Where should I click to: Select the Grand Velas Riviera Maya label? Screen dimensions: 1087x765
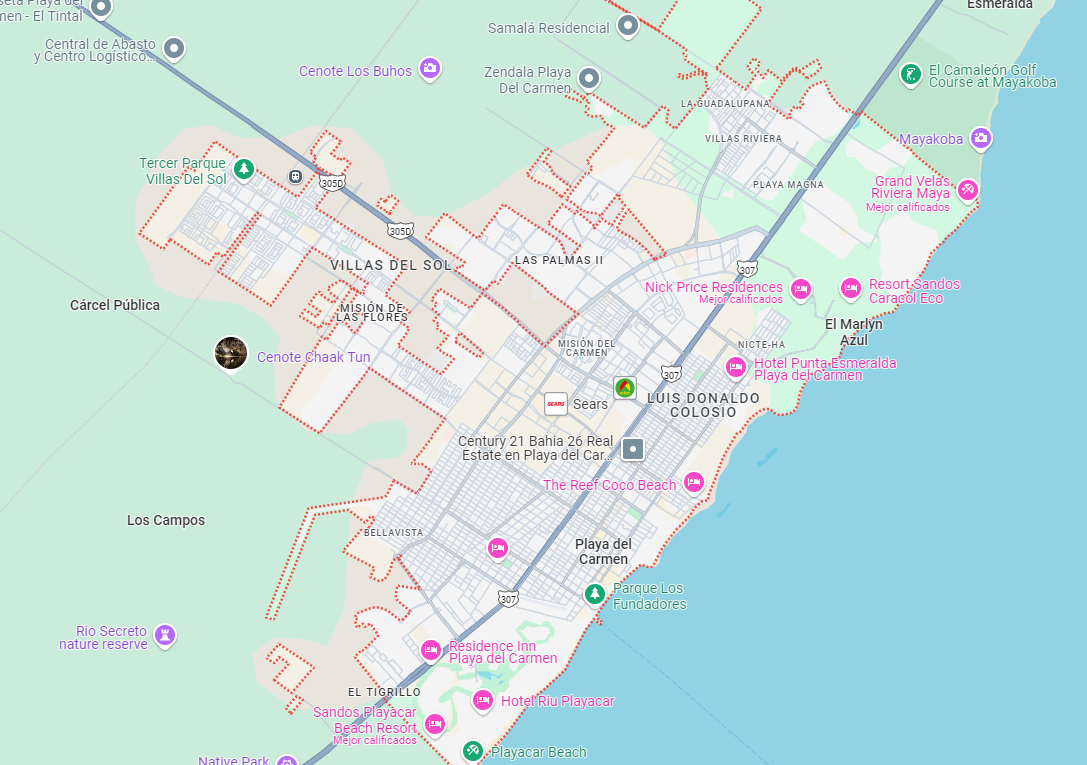click(910, 187)
